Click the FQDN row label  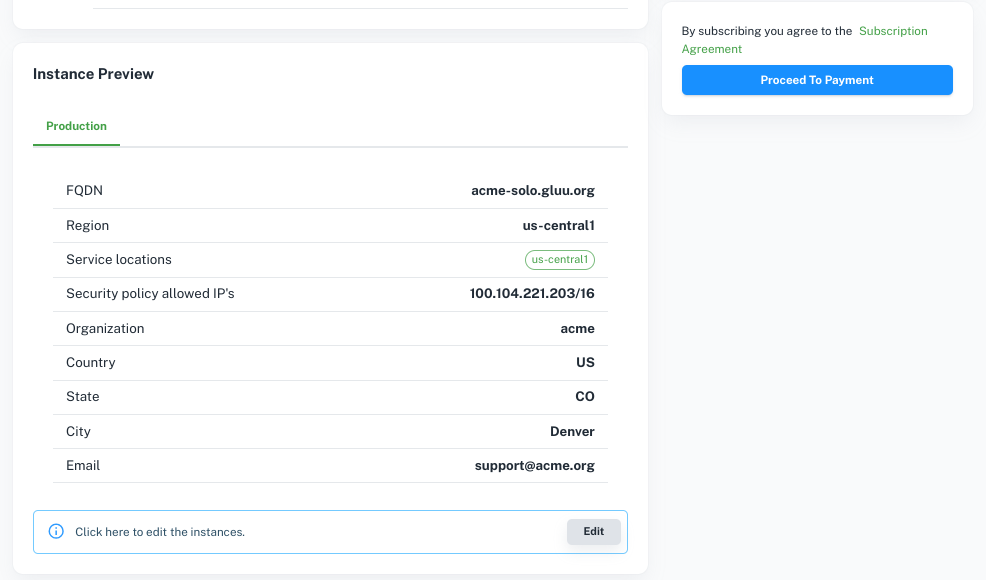84,191
